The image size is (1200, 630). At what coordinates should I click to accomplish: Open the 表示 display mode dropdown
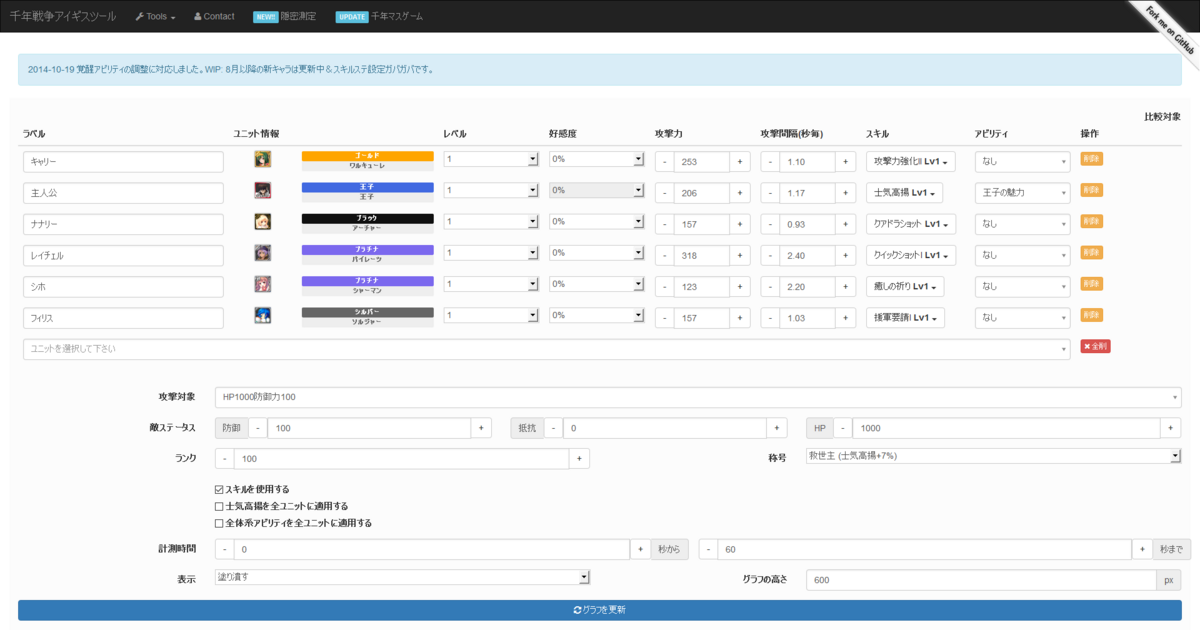pyautogui.click(x=403, y=577)
